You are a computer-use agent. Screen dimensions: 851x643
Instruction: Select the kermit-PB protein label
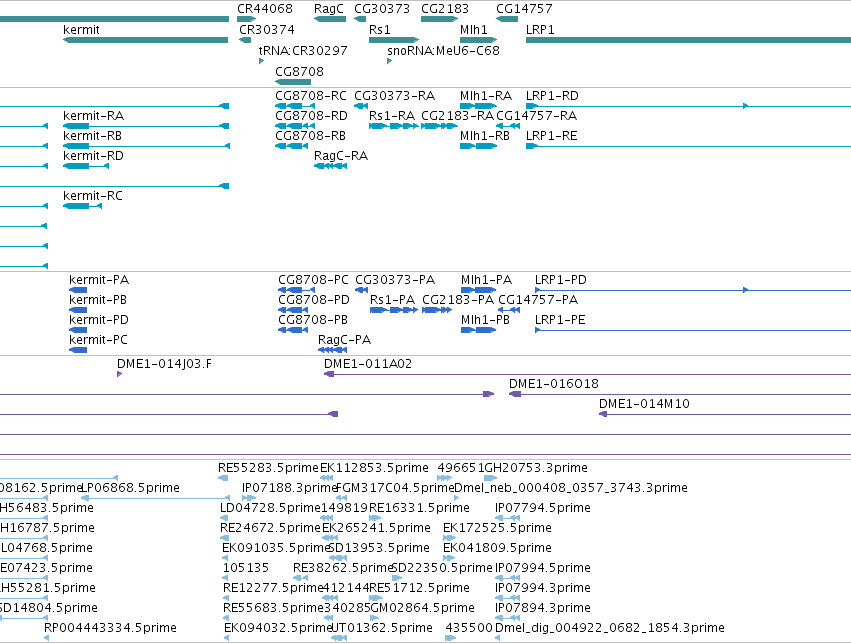98,300
